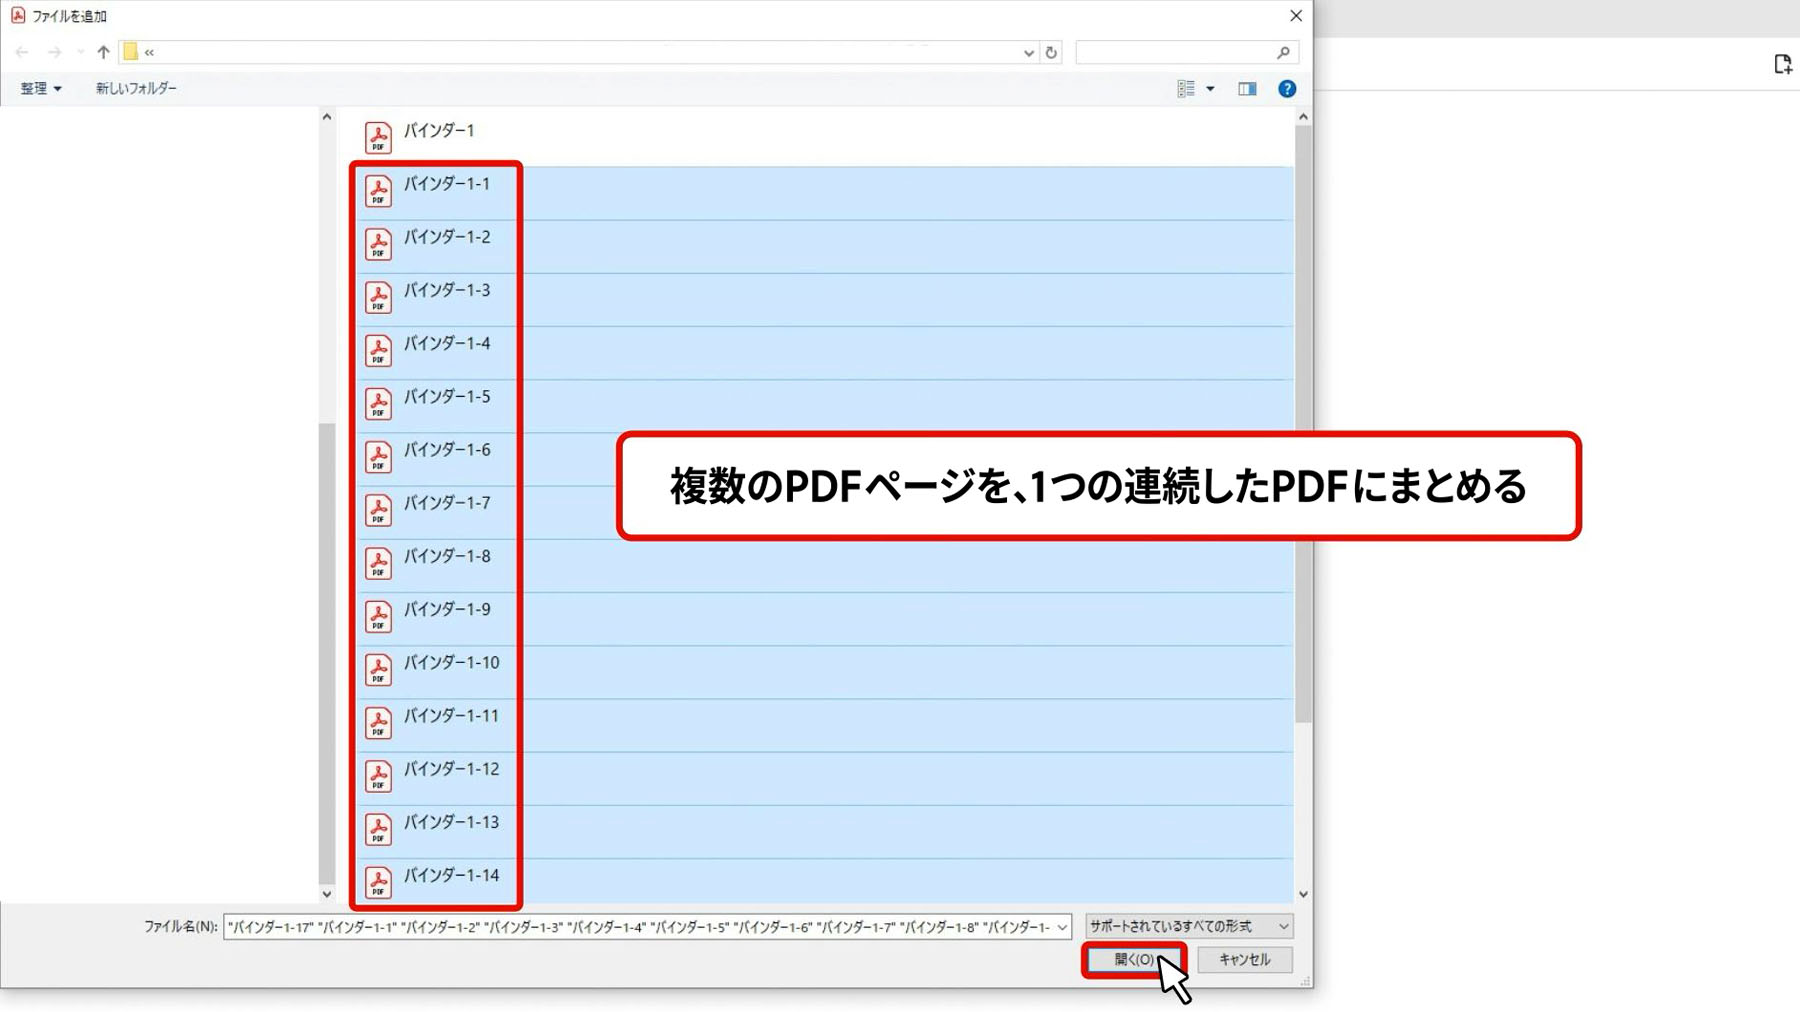Click the PDF icon of バインダー1-6
1800x1012 pixels.
378,456
